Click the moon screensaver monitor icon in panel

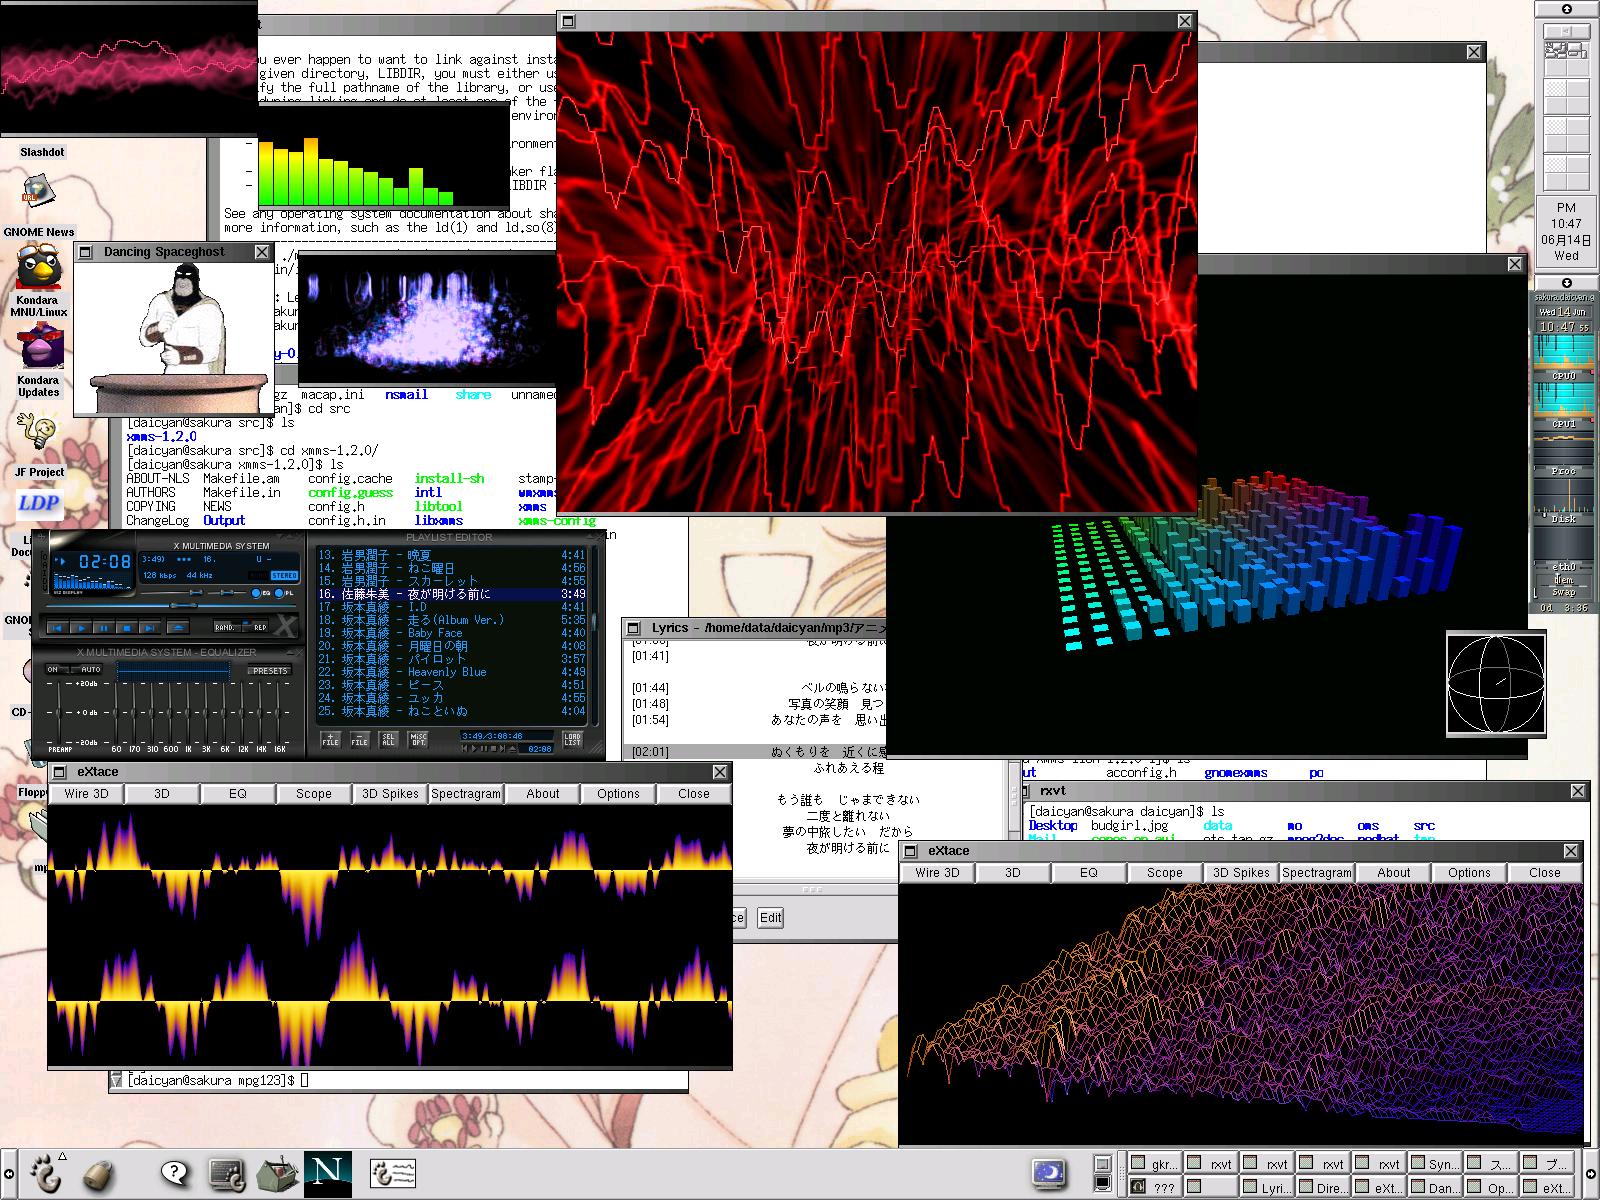click(1048, 1173)
